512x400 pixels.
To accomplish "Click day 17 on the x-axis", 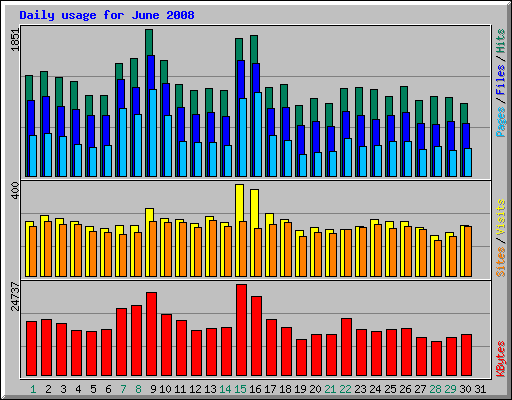I will (x=270, y=389).
